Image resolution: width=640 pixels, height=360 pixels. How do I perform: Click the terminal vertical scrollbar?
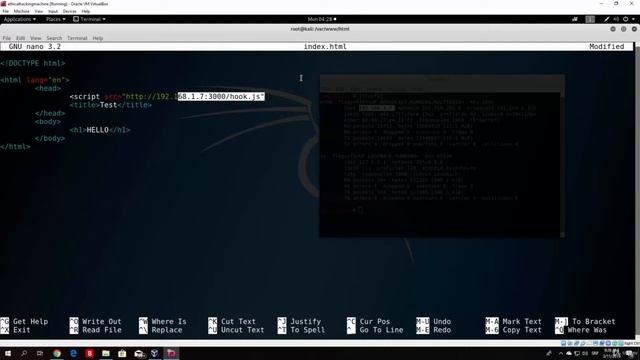pyautogui.click(x=637, y=192)
